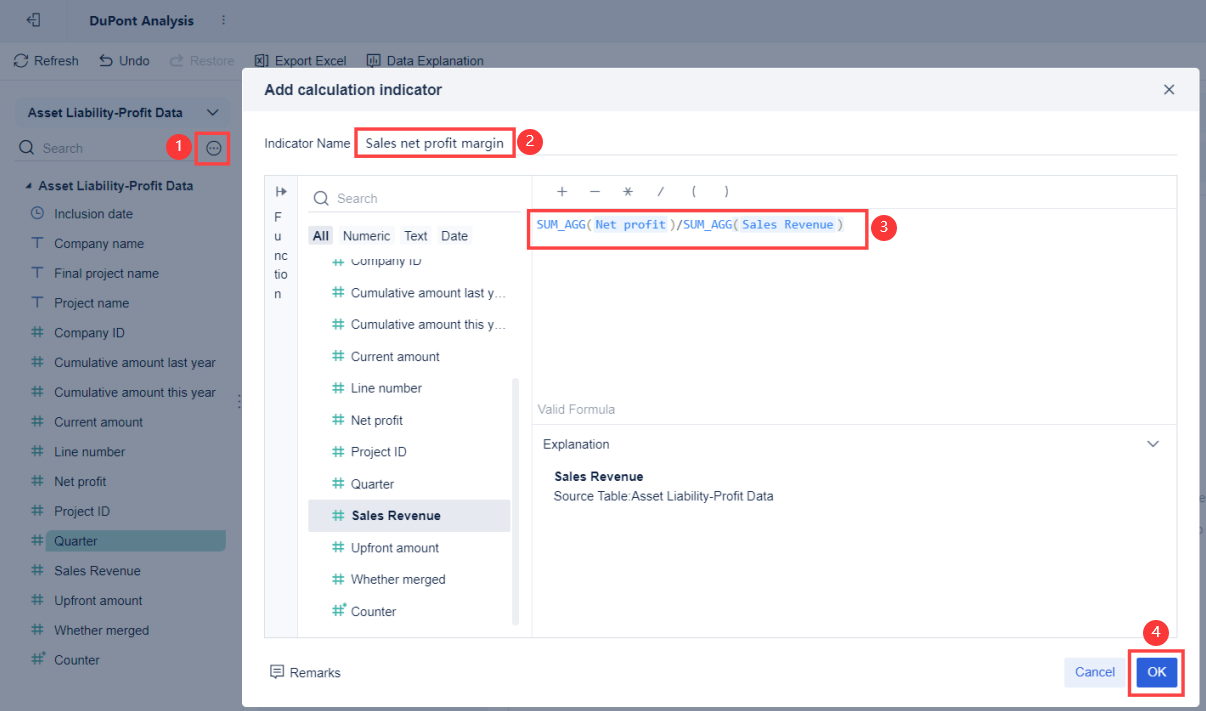Select Company ID in the left field list
This screenshot has height=711, width=1206.
coord(89,333)
